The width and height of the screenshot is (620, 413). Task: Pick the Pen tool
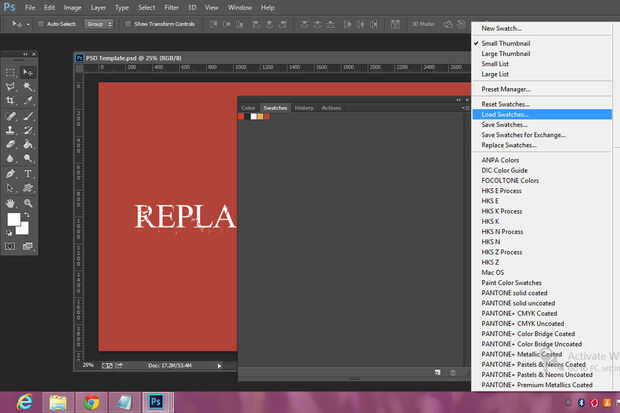coord(11,173)
